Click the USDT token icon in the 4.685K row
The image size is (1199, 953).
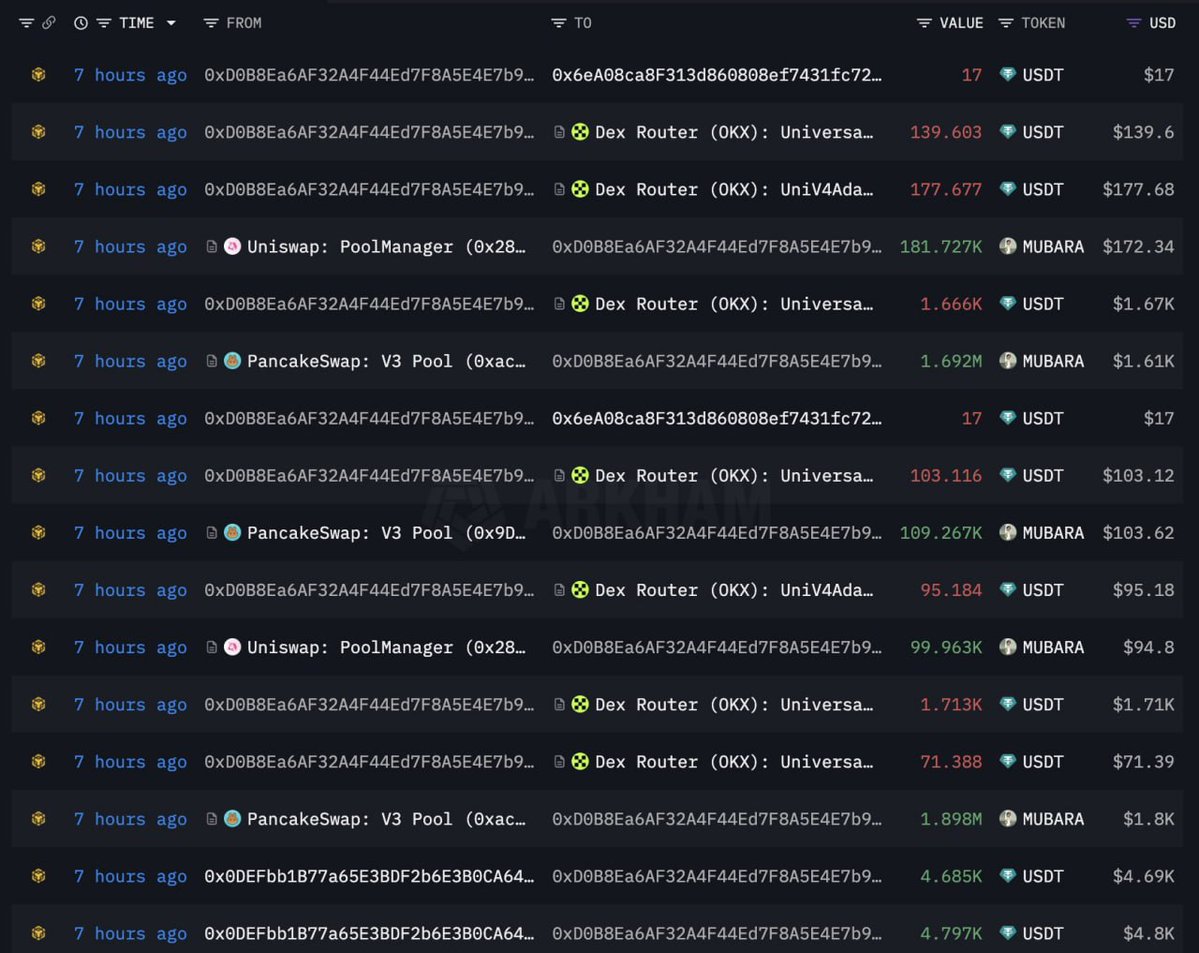(1008, 876)
